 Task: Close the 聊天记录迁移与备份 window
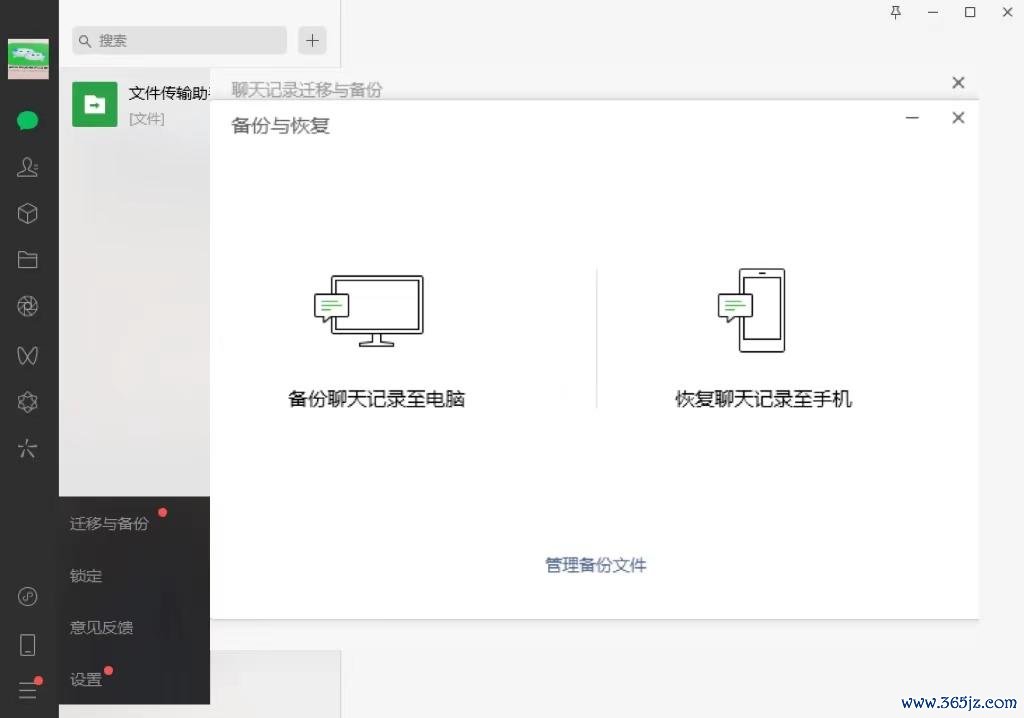(x=958, y=82)
